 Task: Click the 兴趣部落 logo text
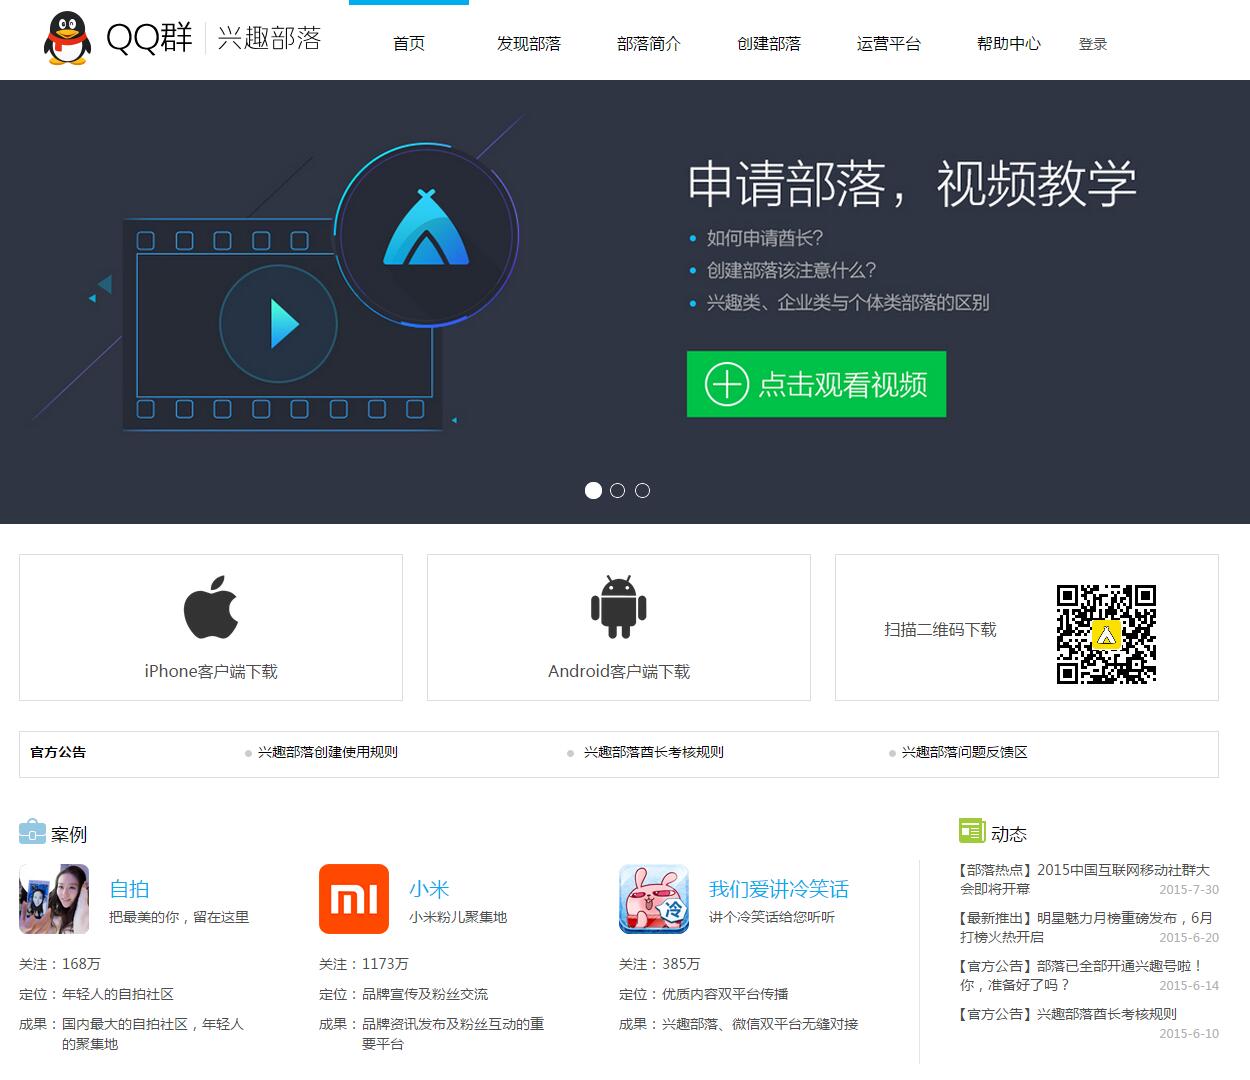pyautogui.click(x=269, y=38)
